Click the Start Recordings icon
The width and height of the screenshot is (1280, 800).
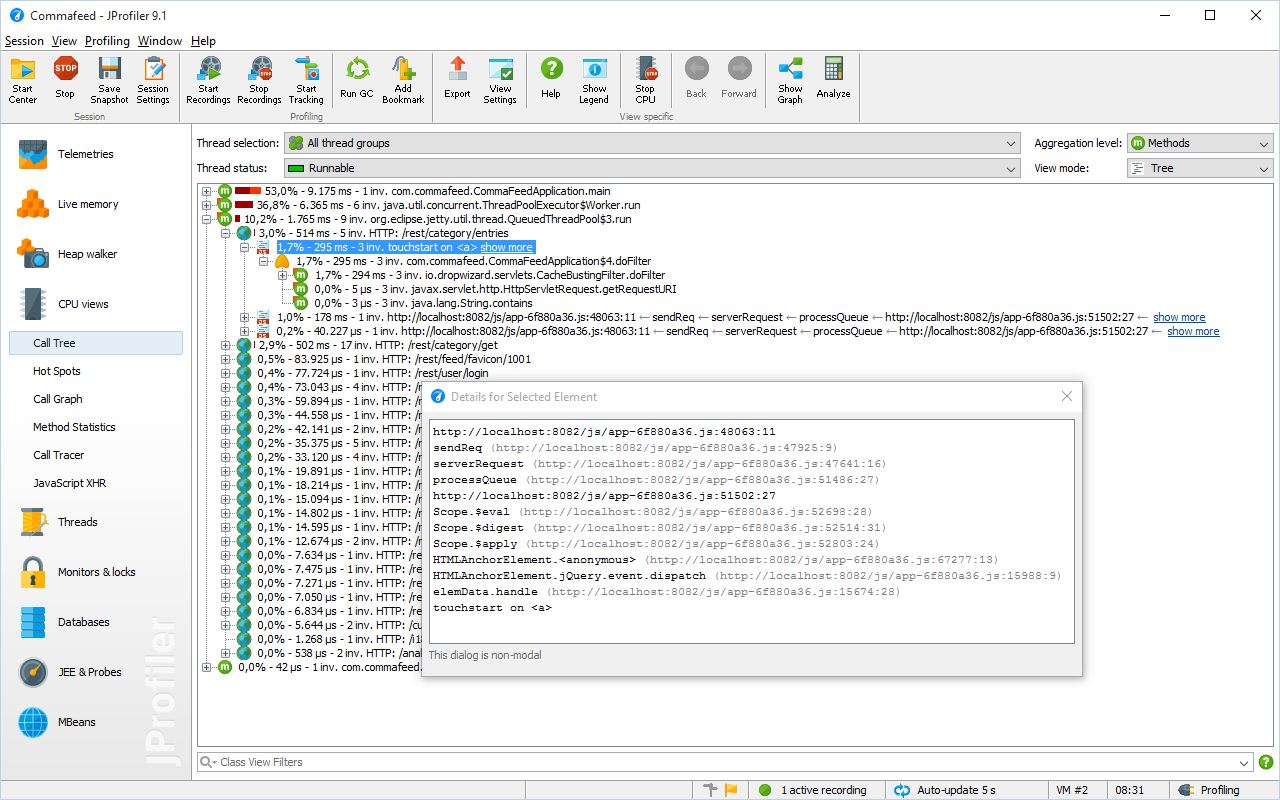[208, 80]
